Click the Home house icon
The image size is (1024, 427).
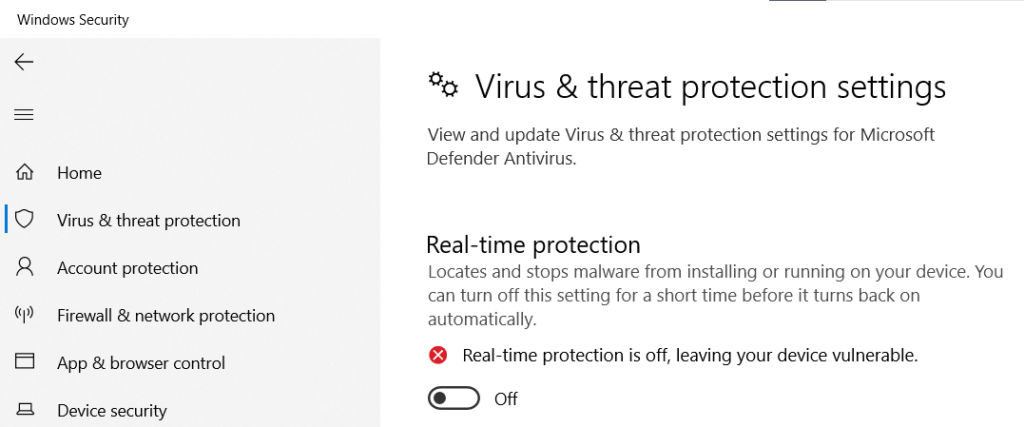(x=25, y=173)
